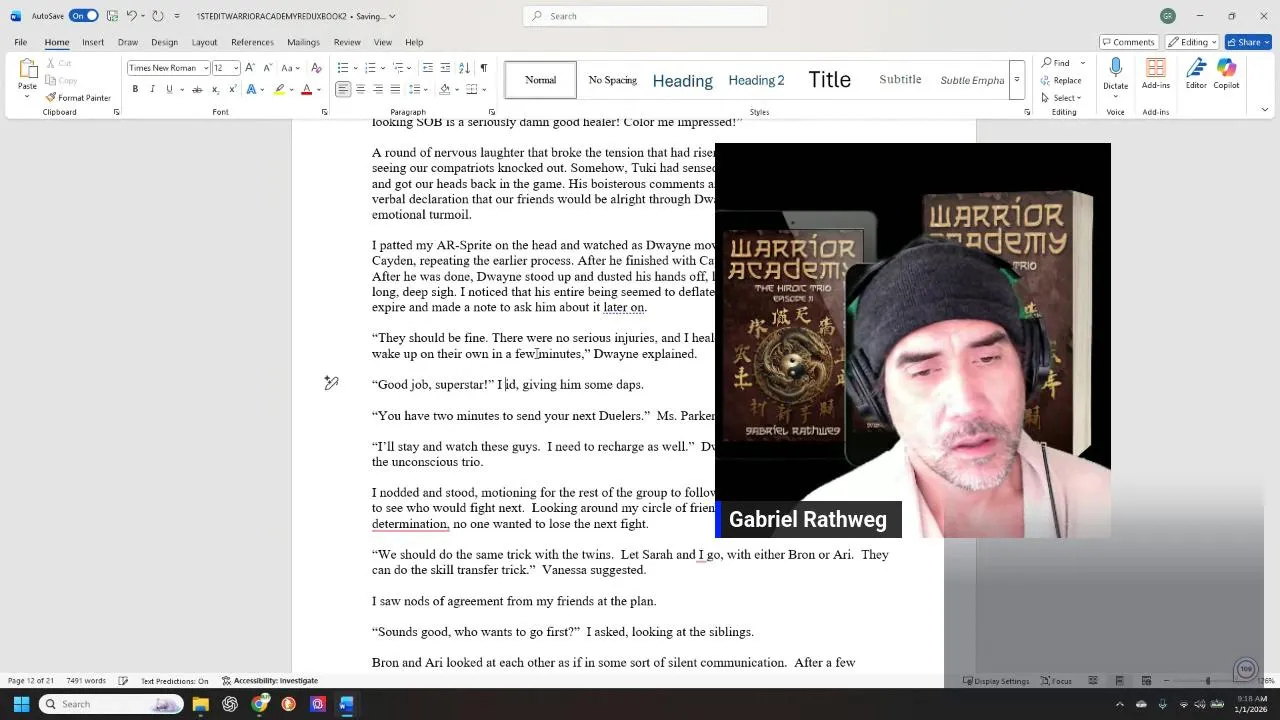The width and height of the screenshot is (1280, 720).
Task: Decrease paragraph indent
Action: click(427, 68)
